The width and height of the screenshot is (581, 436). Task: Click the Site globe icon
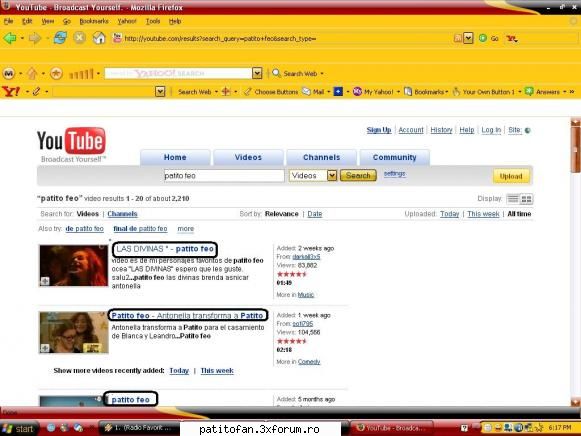pyautogui.click(x=528, y=130)
